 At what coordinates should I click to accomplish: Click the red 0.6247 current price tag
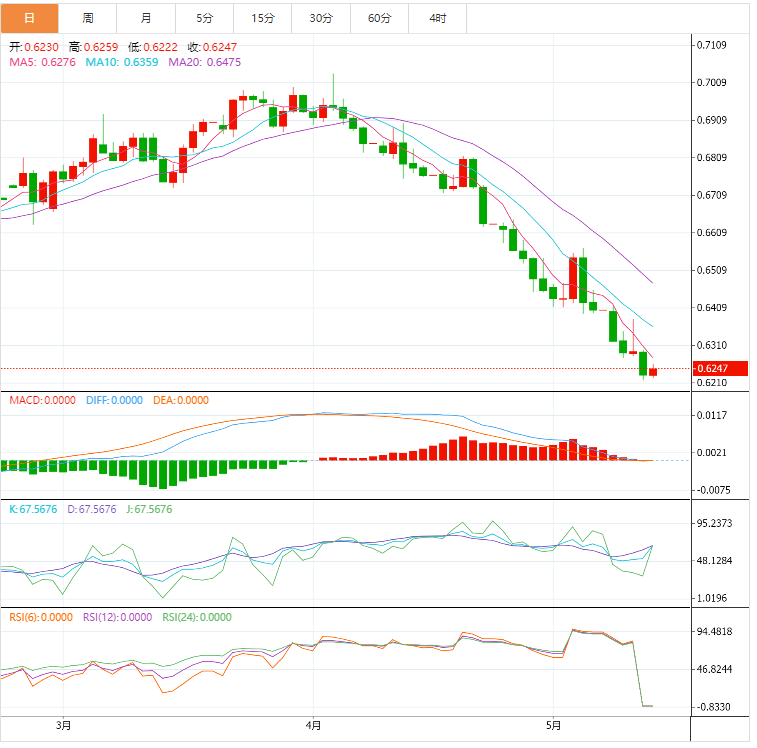pos(720,368)
